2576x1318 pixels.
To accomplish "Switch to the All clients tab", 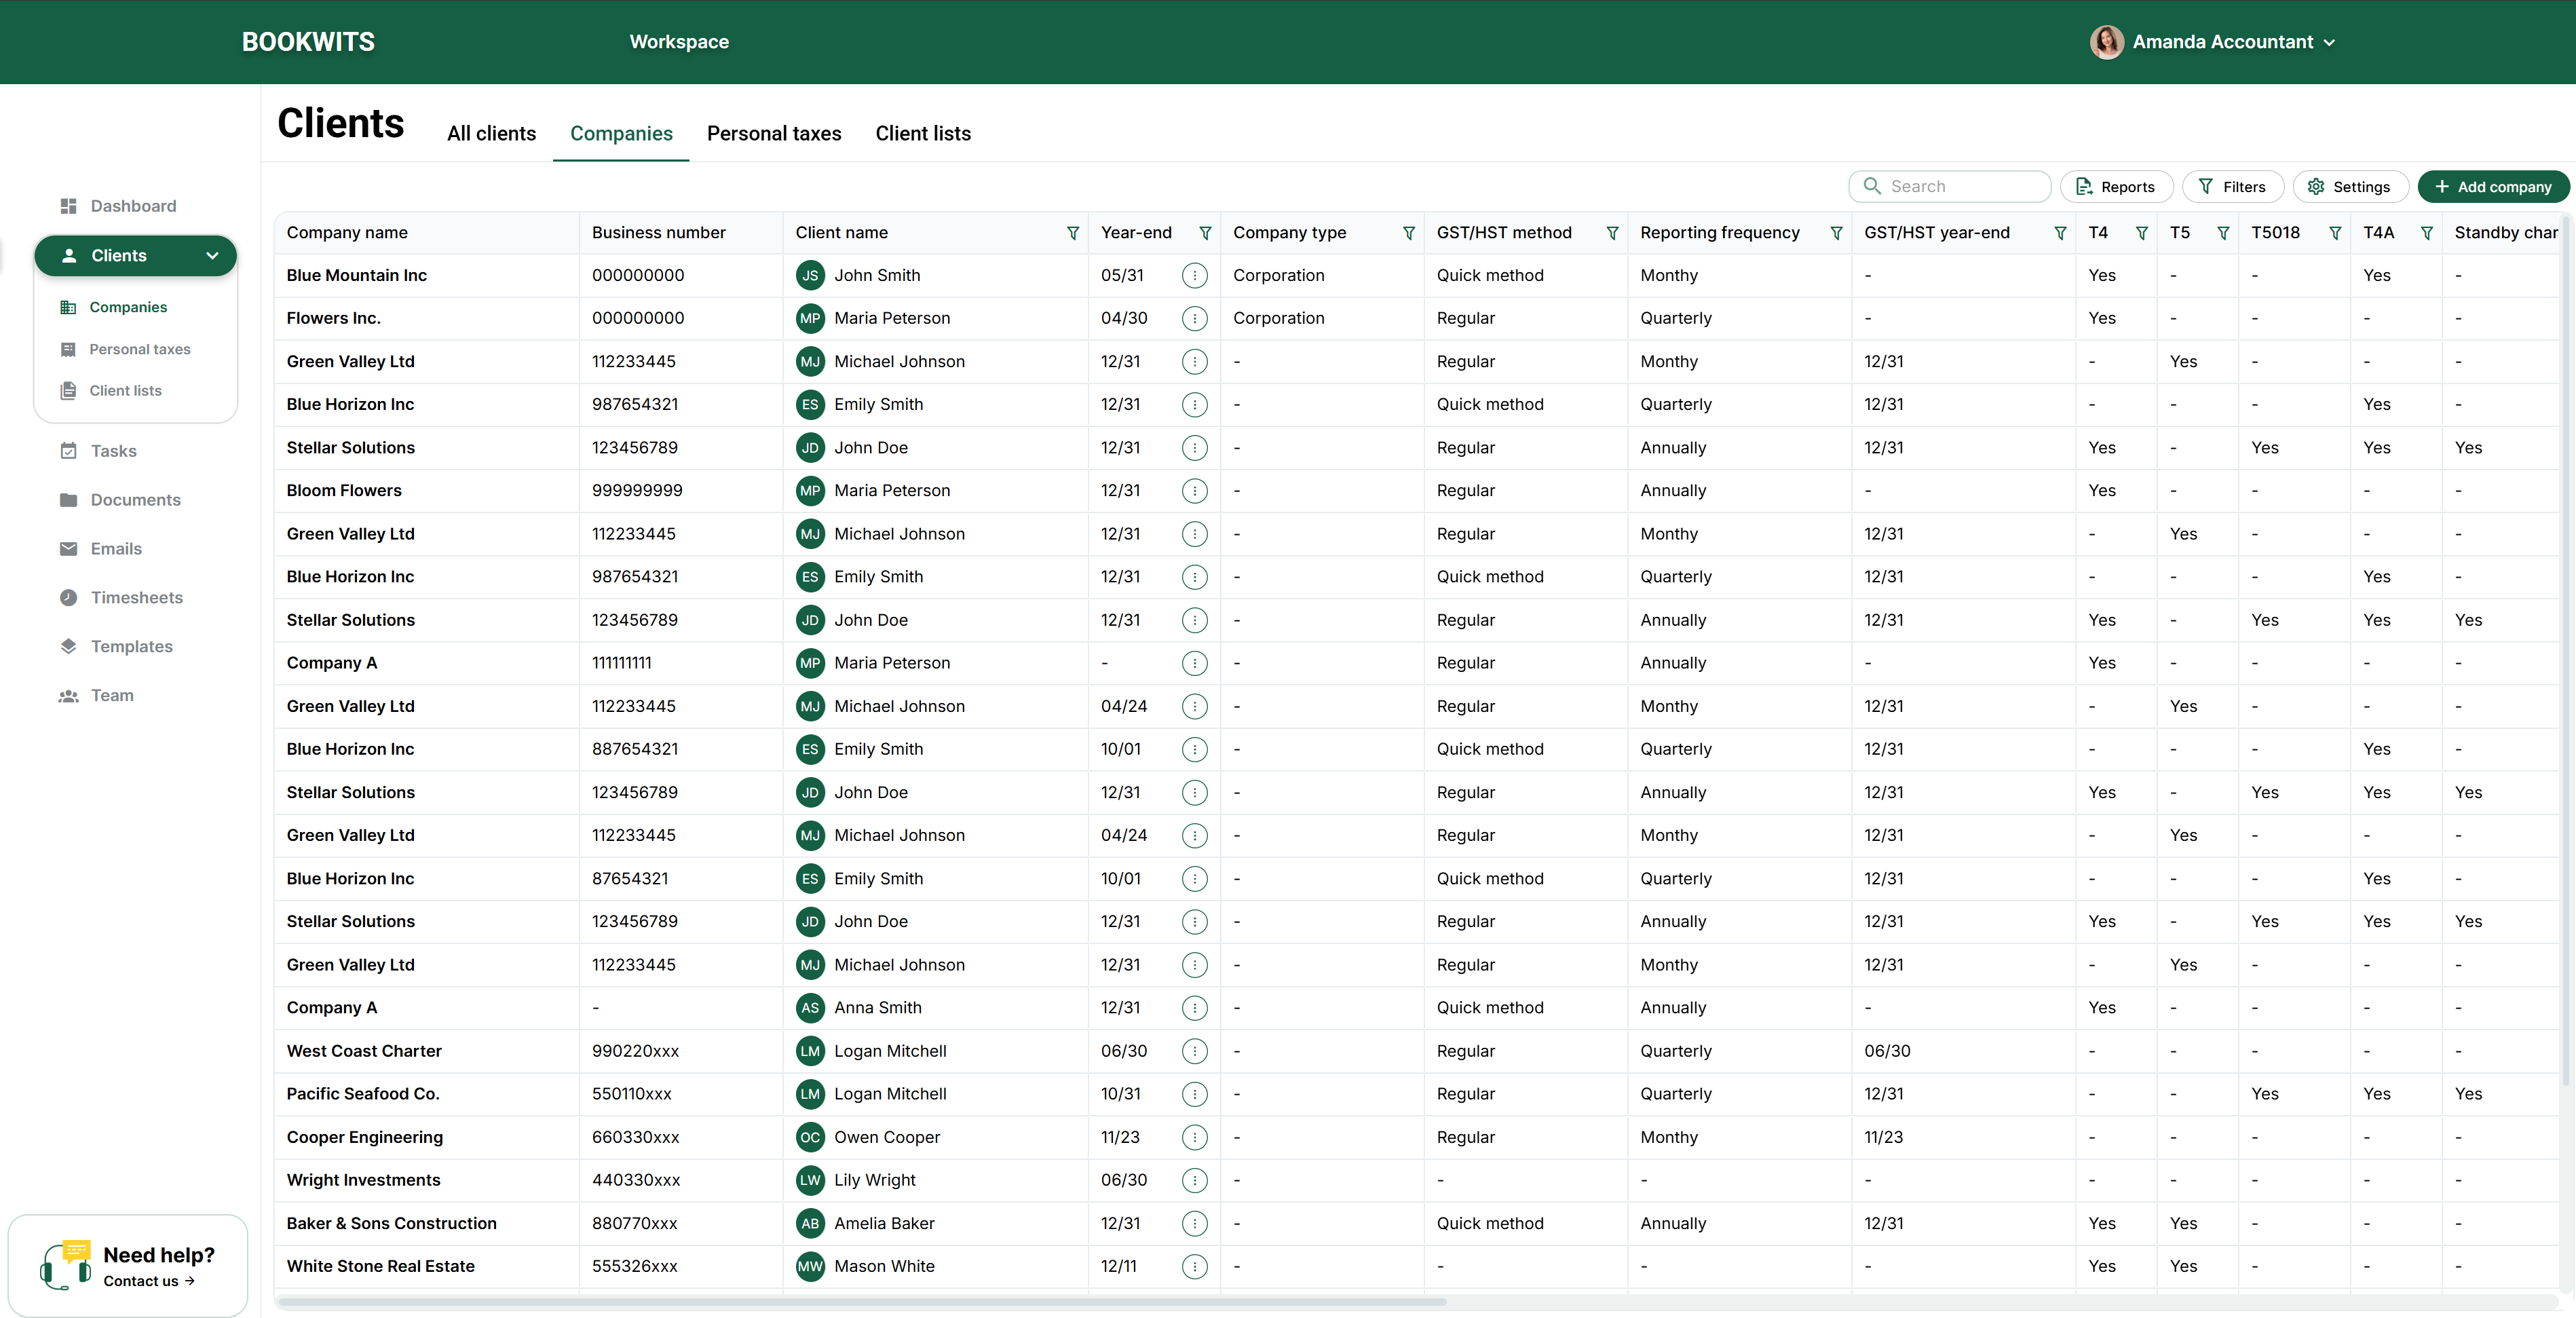I will [x=491, y=134].
